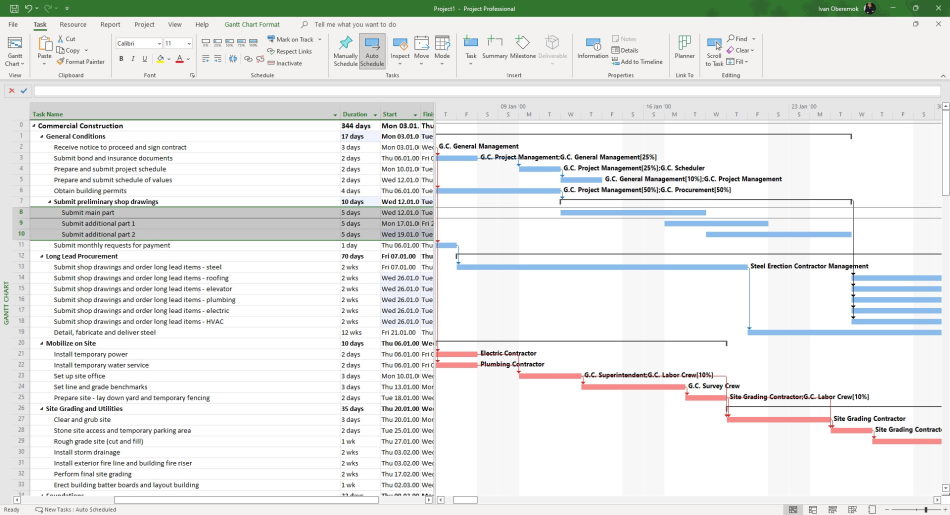Open the Inspect task button

coord(400,51)
